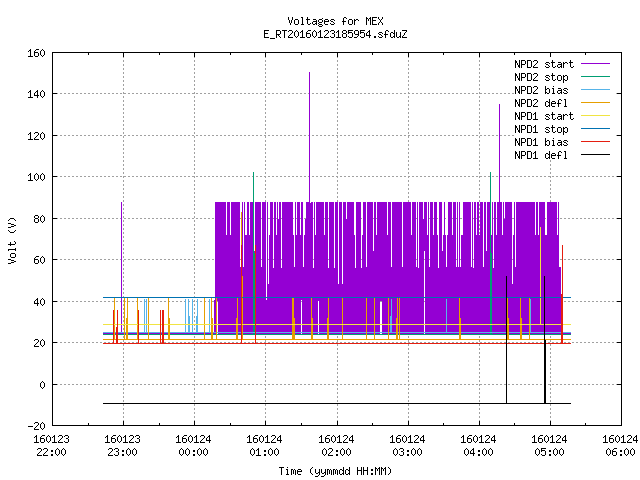The image size is (640, 480).
Task: Click the yellow NPD1 start legend line
Action: [x=595, y=116]
